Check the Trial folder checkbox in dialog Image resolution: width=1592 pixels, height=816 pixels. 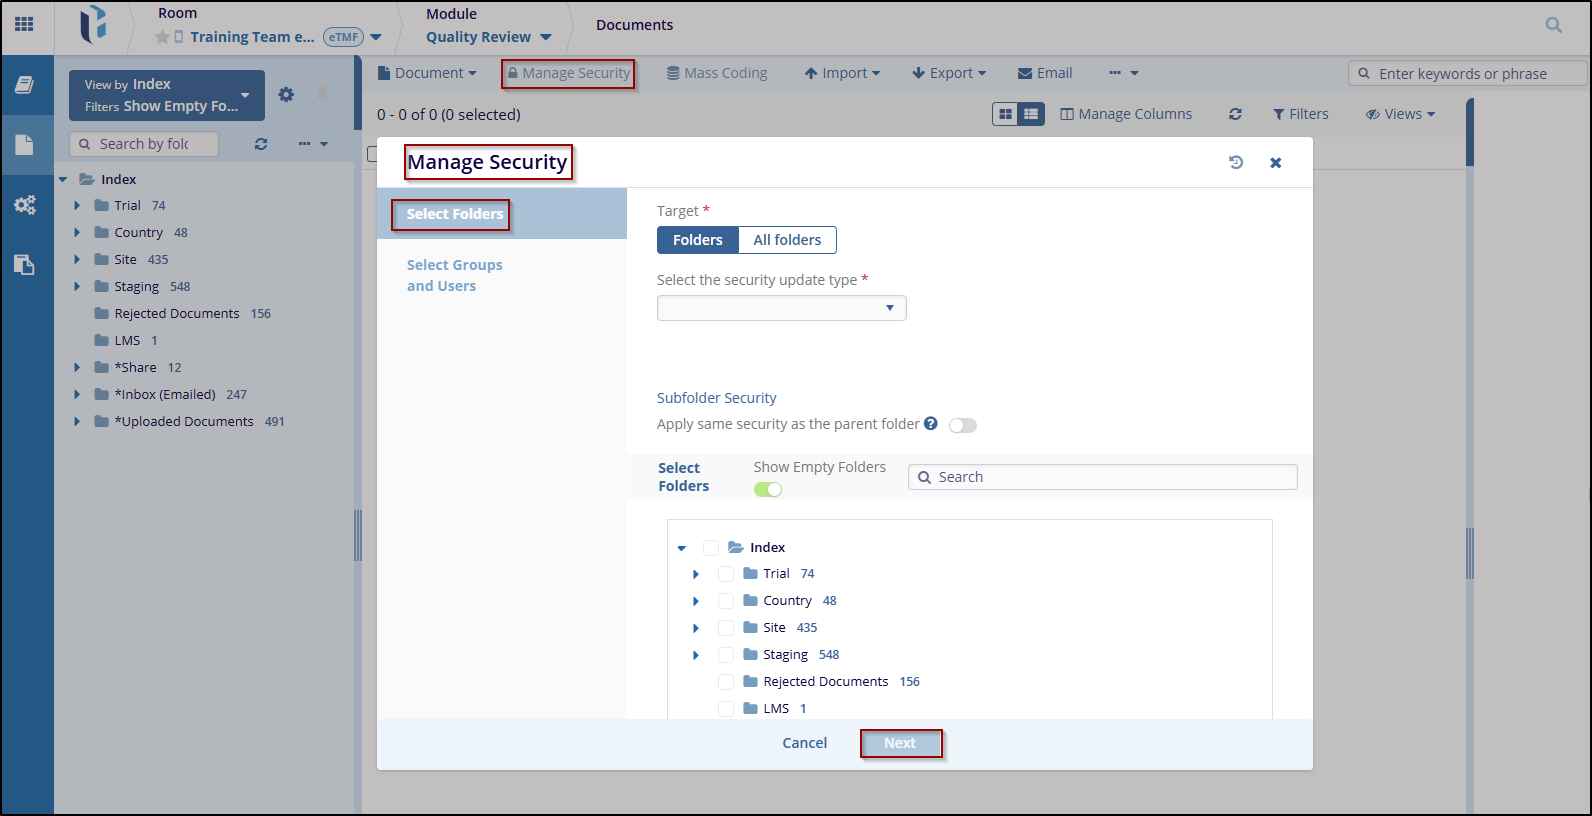tap(726, 574)
